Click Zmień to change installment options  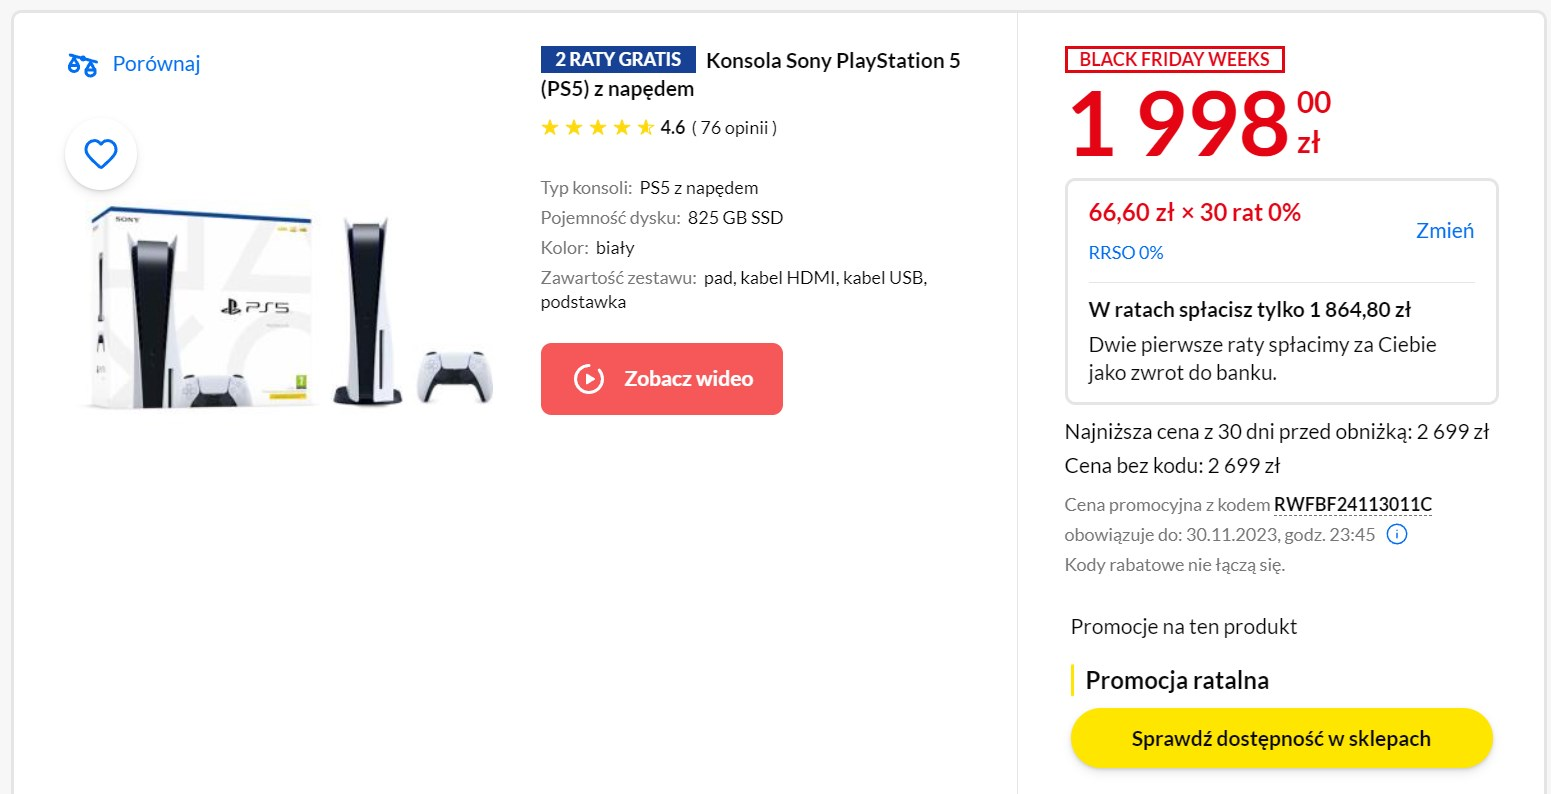[1444, 230]
